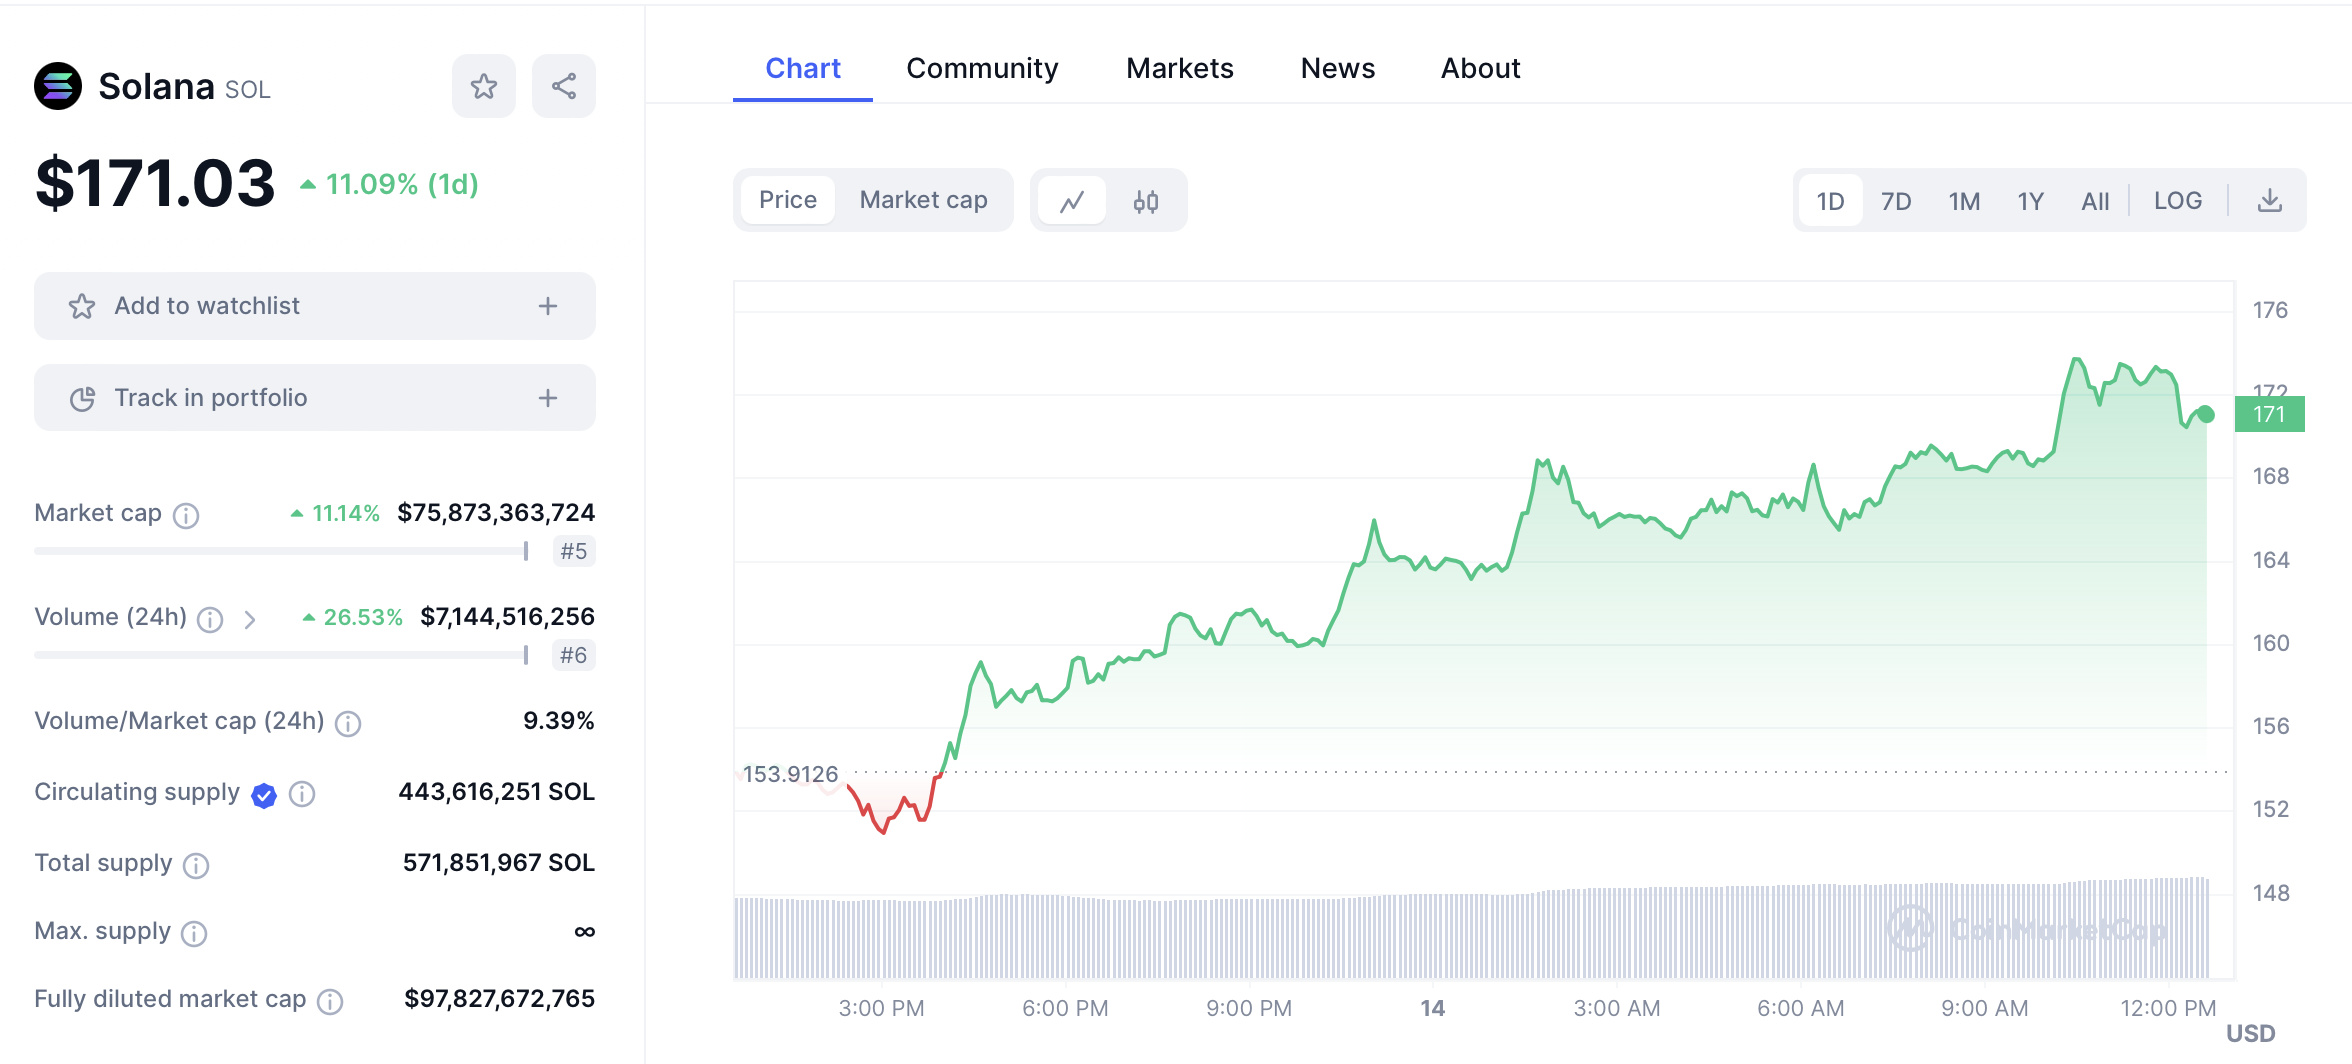Open Market cap info tooltip icon
The height and width of the screenshot is (1064, 2352).
(186, 515)
